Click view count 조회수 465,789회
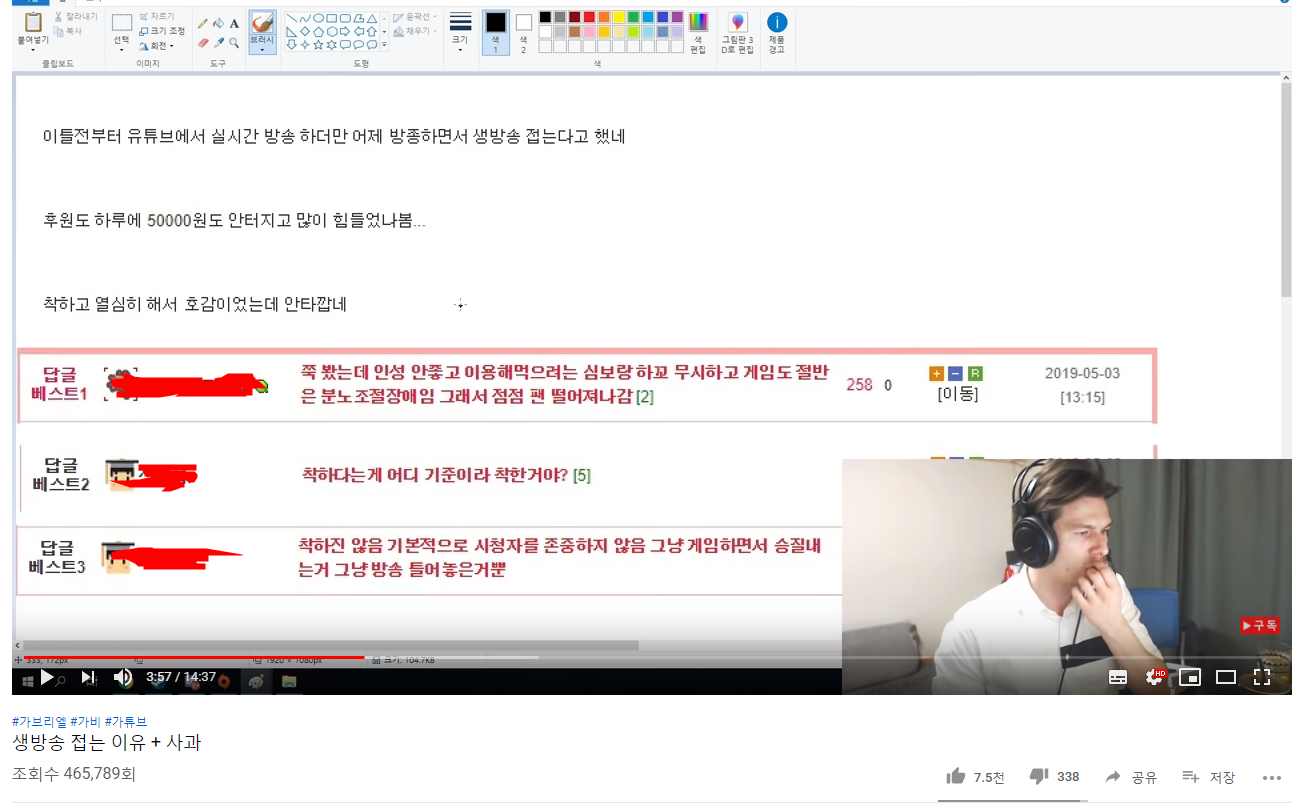This screenshot has width=1307, height=811. pos(74,774)
